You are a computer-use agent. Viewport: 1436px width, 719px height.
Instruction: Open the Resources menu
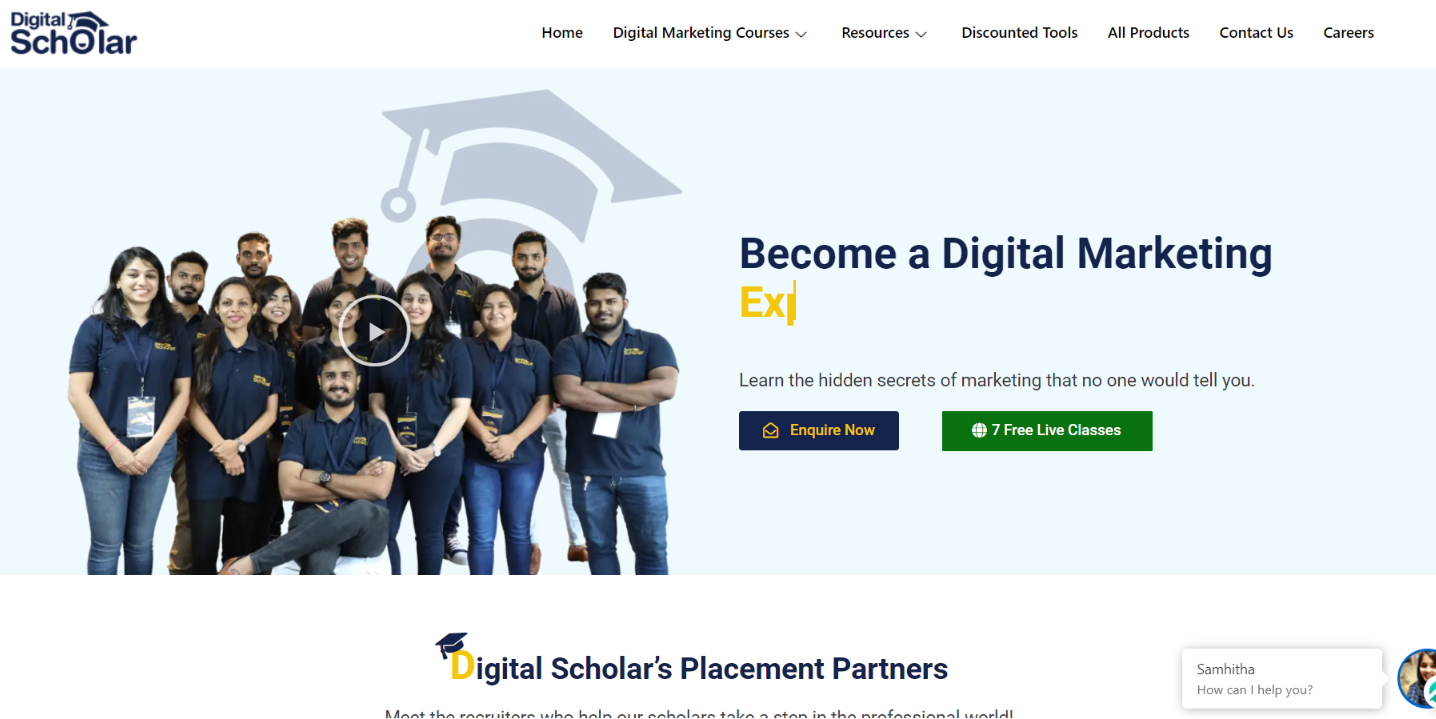click(884, 33)
